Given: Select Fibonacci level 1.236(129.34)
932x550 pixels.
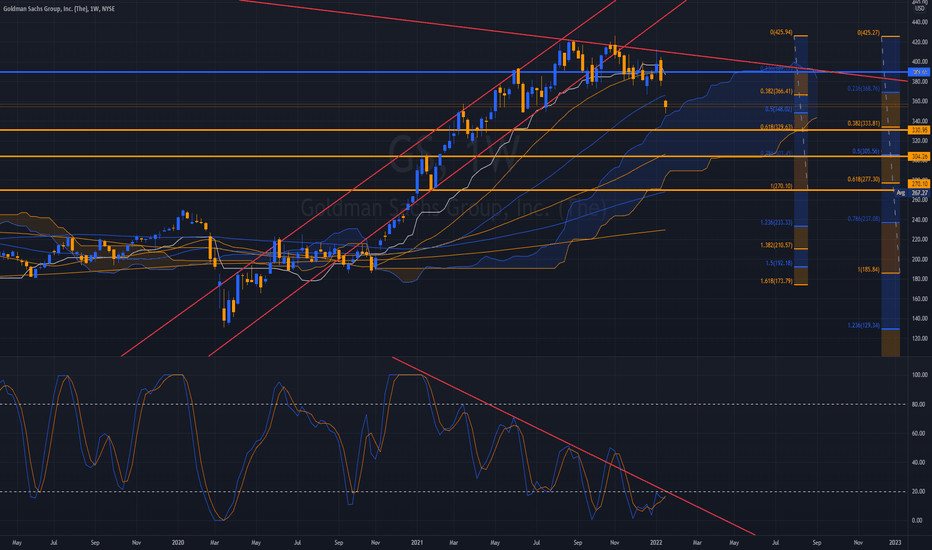Looking at the screenshot, I should pos(864,325).
